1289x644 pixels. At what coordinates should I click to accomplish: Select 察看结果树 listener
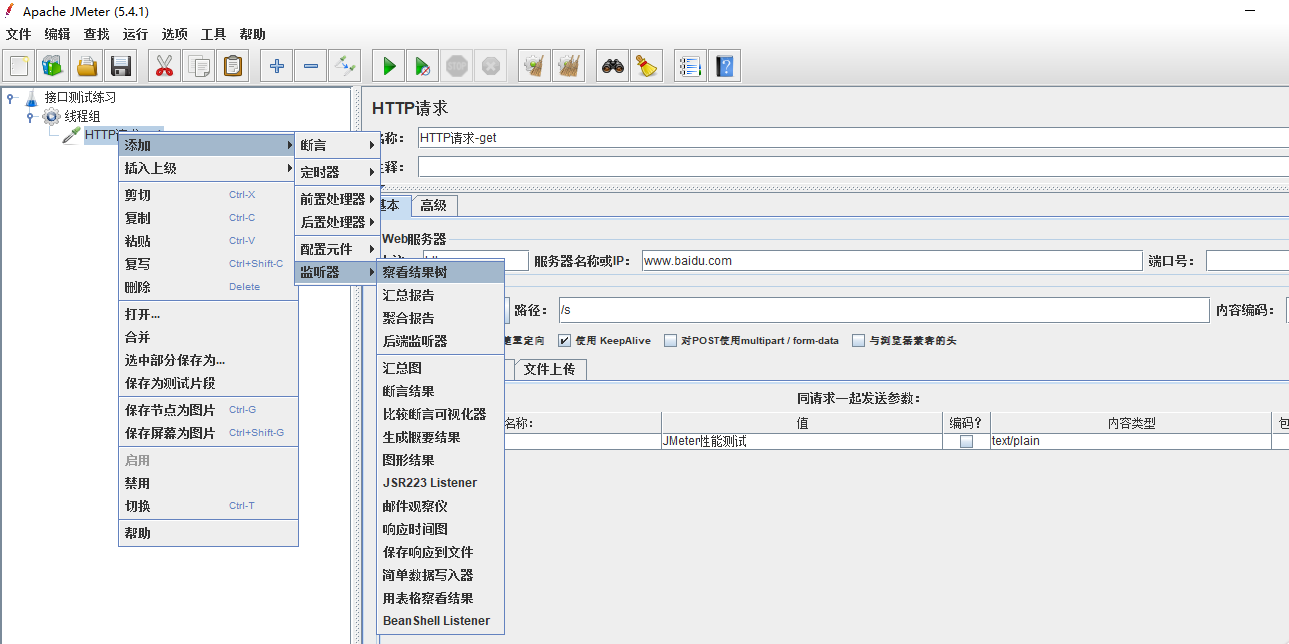point(440,272)
